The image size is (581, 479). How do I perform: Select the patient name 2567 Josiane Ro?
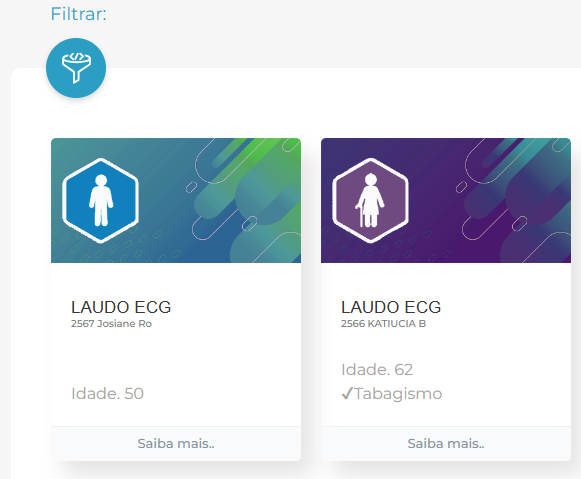click(x=112, y=324)
